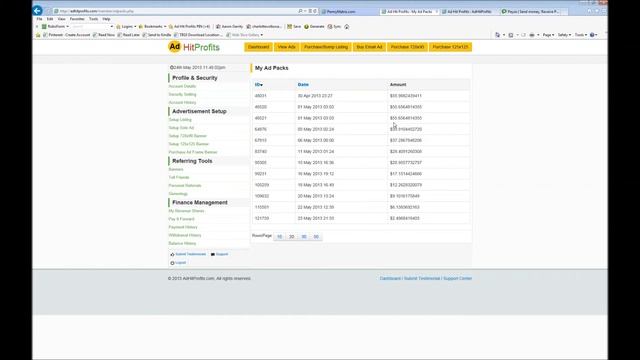
Task: Open Account Details in the sidebar
Action: [x=182, y=86]
